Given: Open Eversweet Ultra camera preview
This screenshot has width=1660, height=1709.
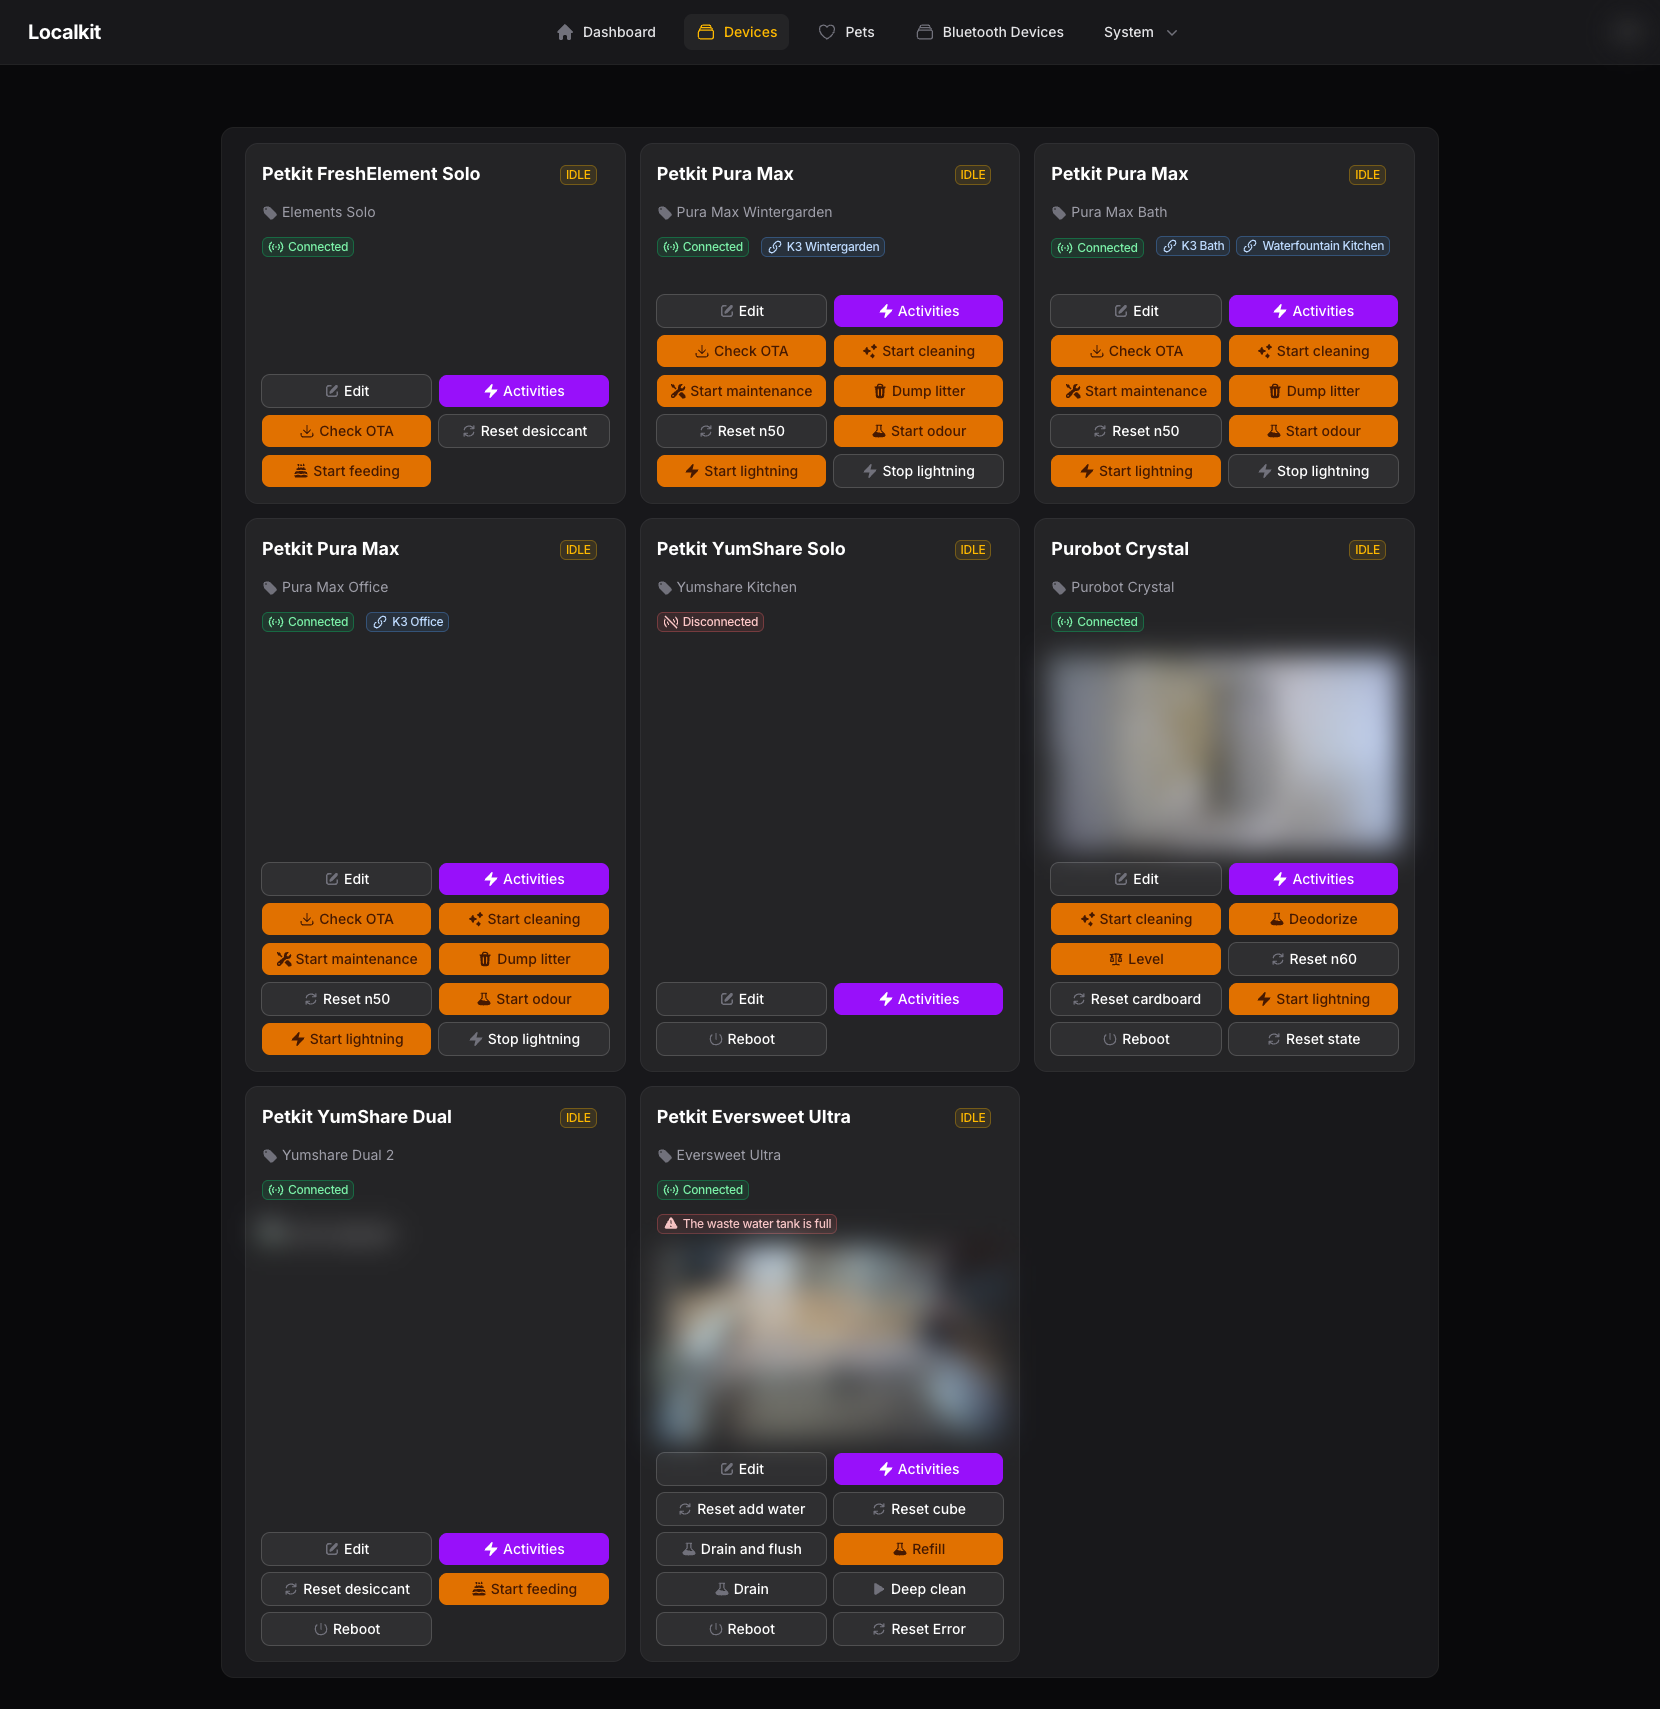Looking at the screenshot, I should point(830,1340).
